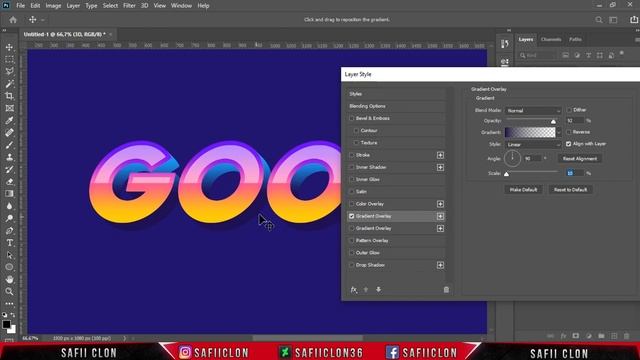The image size is (640, 360).
Task: Click the share icon at top right
Action: tap(634, 20)
